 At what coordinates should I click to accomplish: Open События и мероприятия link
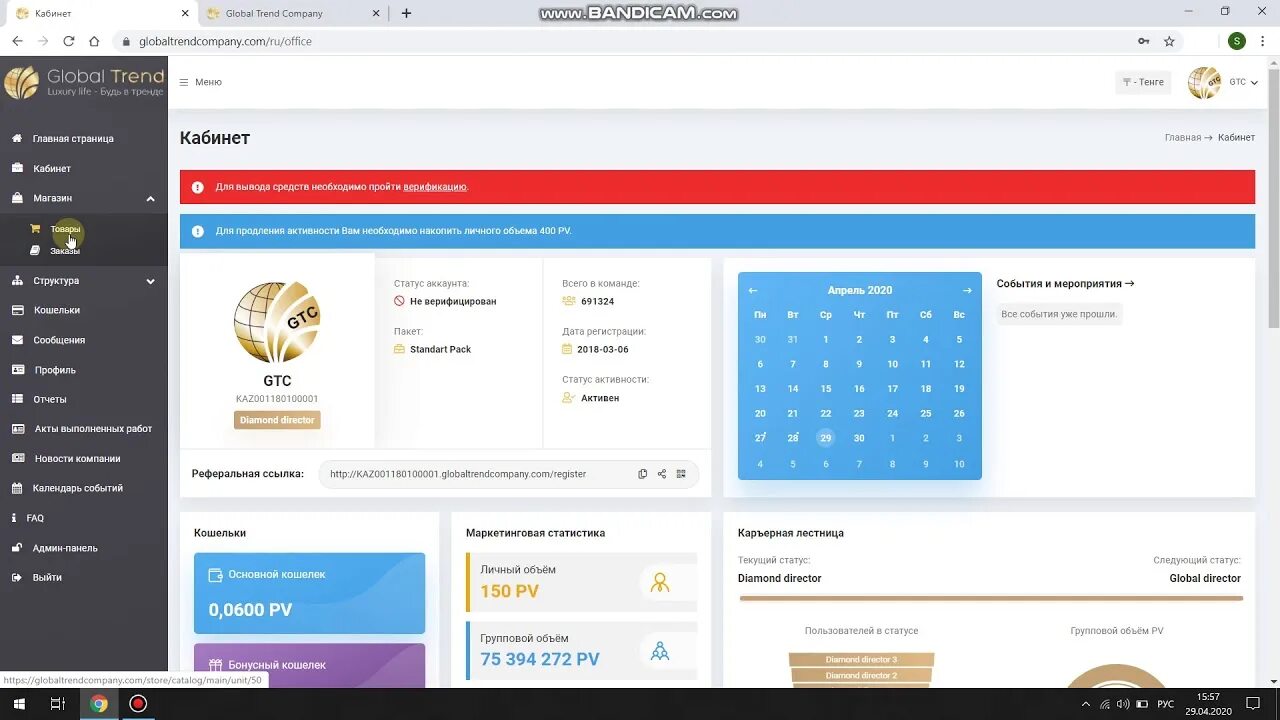[1065, 284]
